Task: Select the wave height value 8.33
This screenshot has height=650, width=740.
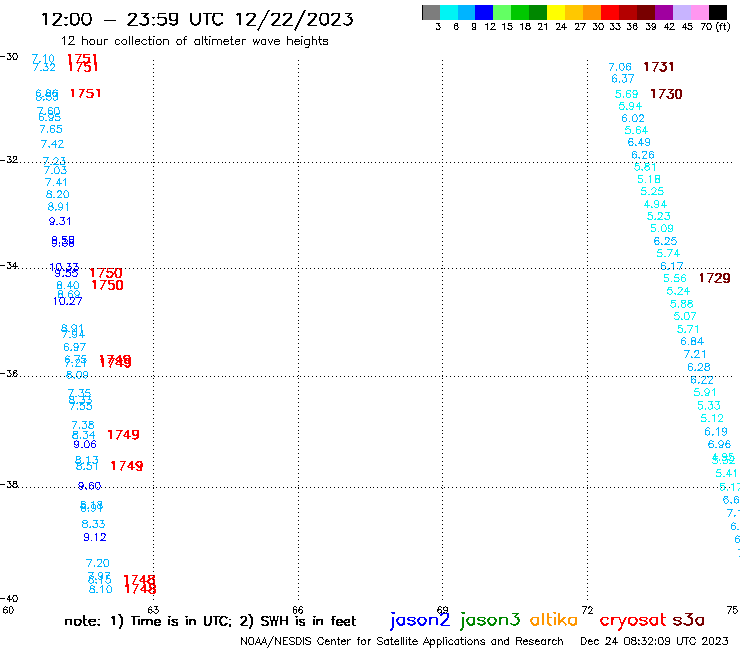Action: coord(93,524)
